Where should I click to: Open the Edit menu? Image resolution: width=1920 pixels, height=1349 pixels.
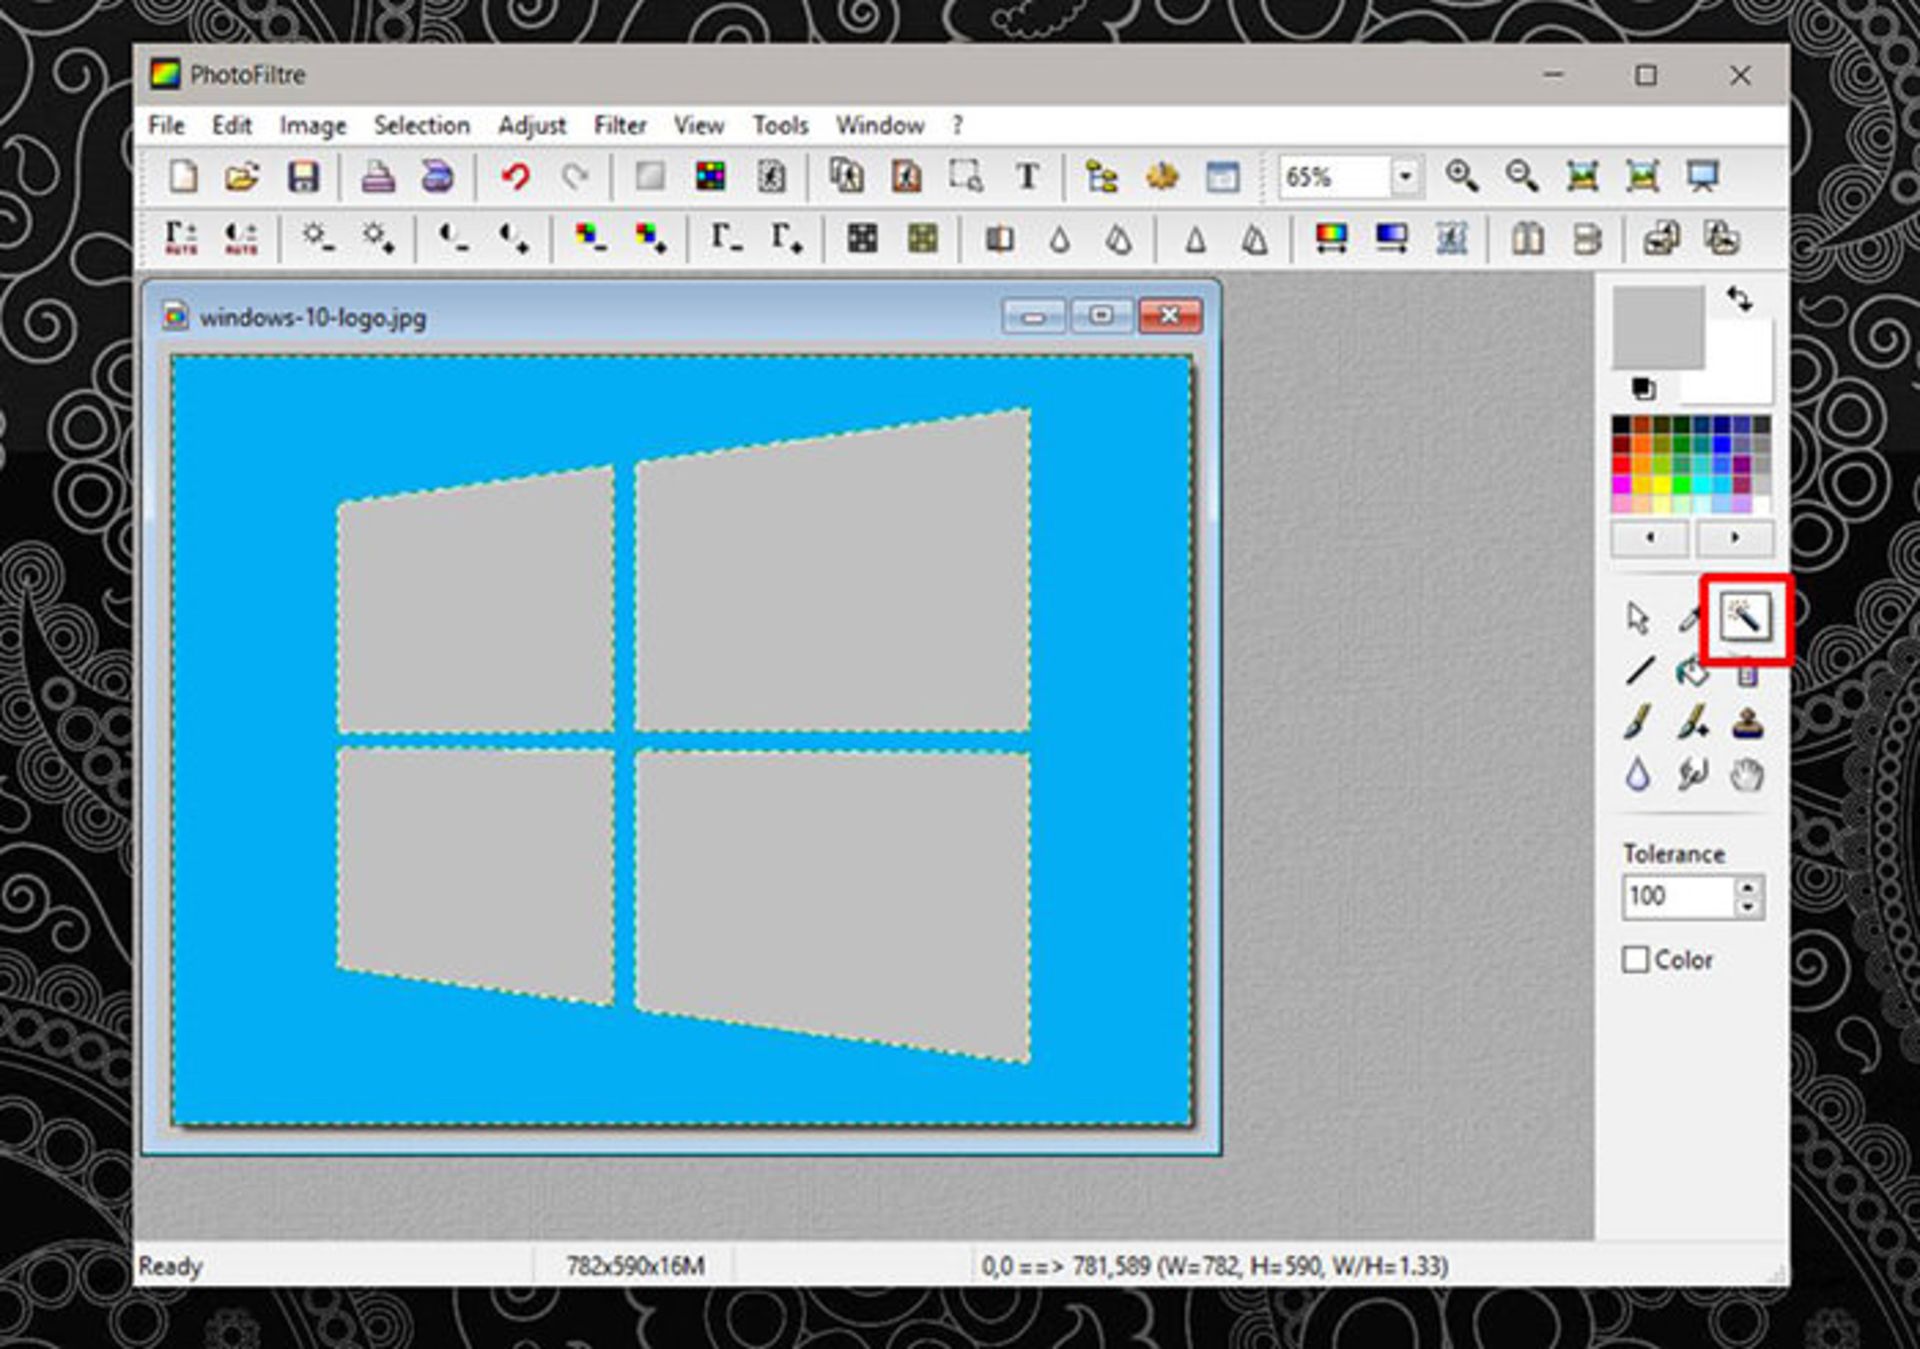click(231, 125)
